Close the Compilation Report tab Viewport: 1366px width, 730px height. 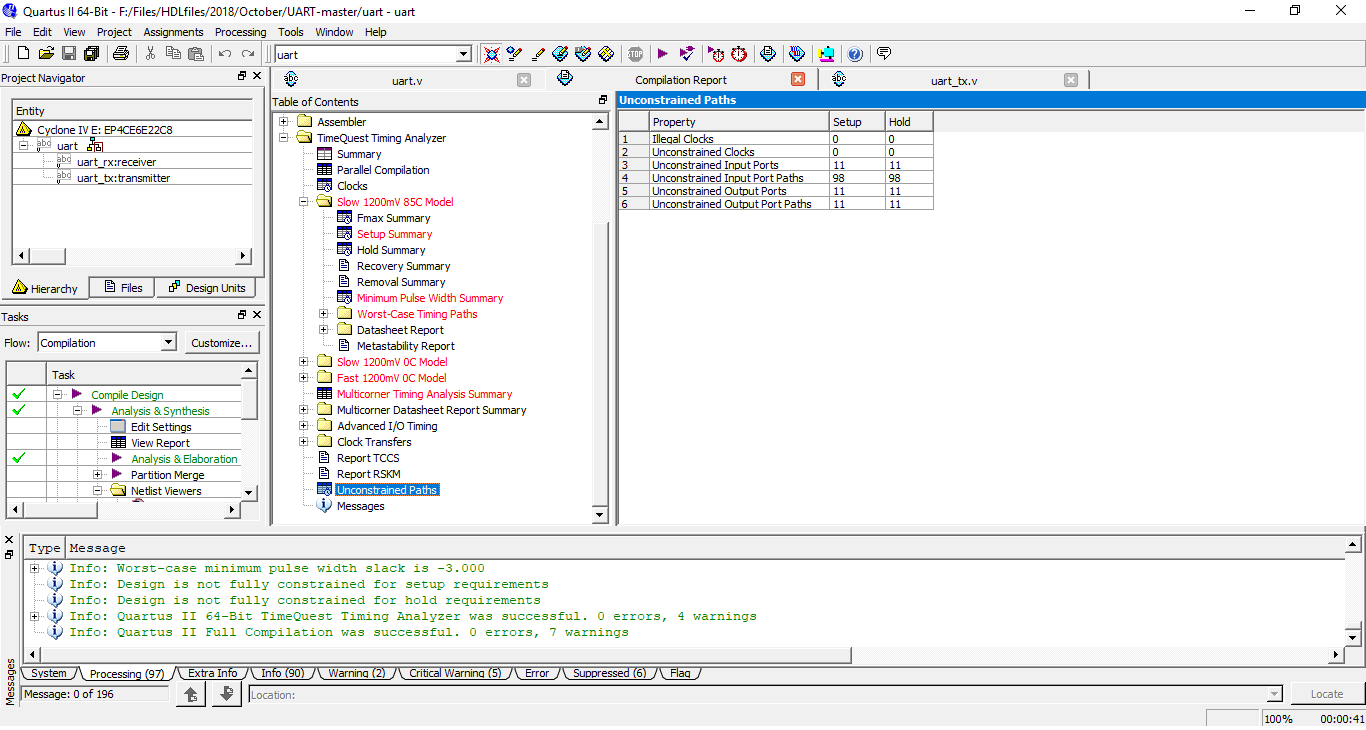(x=798, y=80)
